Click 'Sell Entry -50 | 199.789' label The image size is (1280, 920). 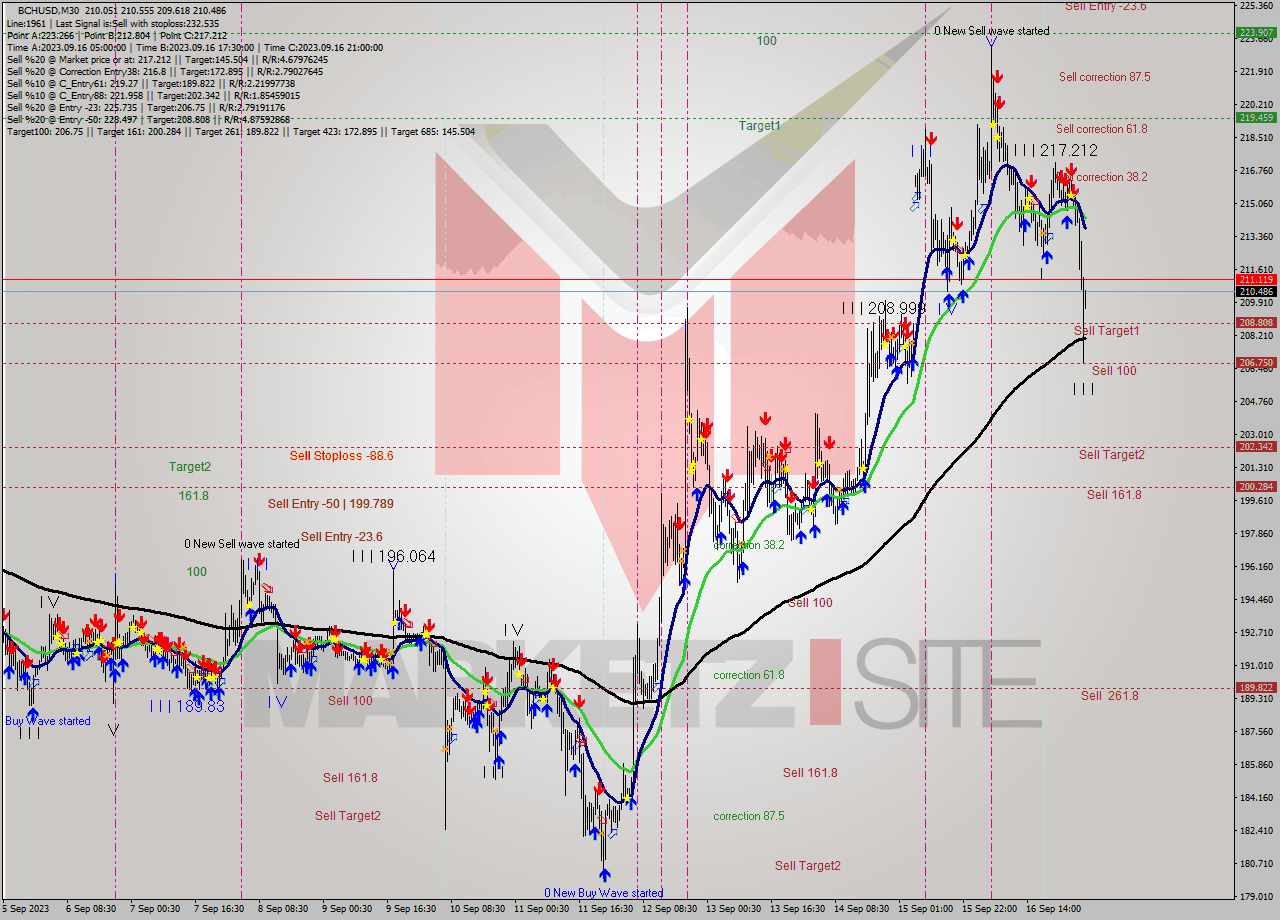(330, 504)
